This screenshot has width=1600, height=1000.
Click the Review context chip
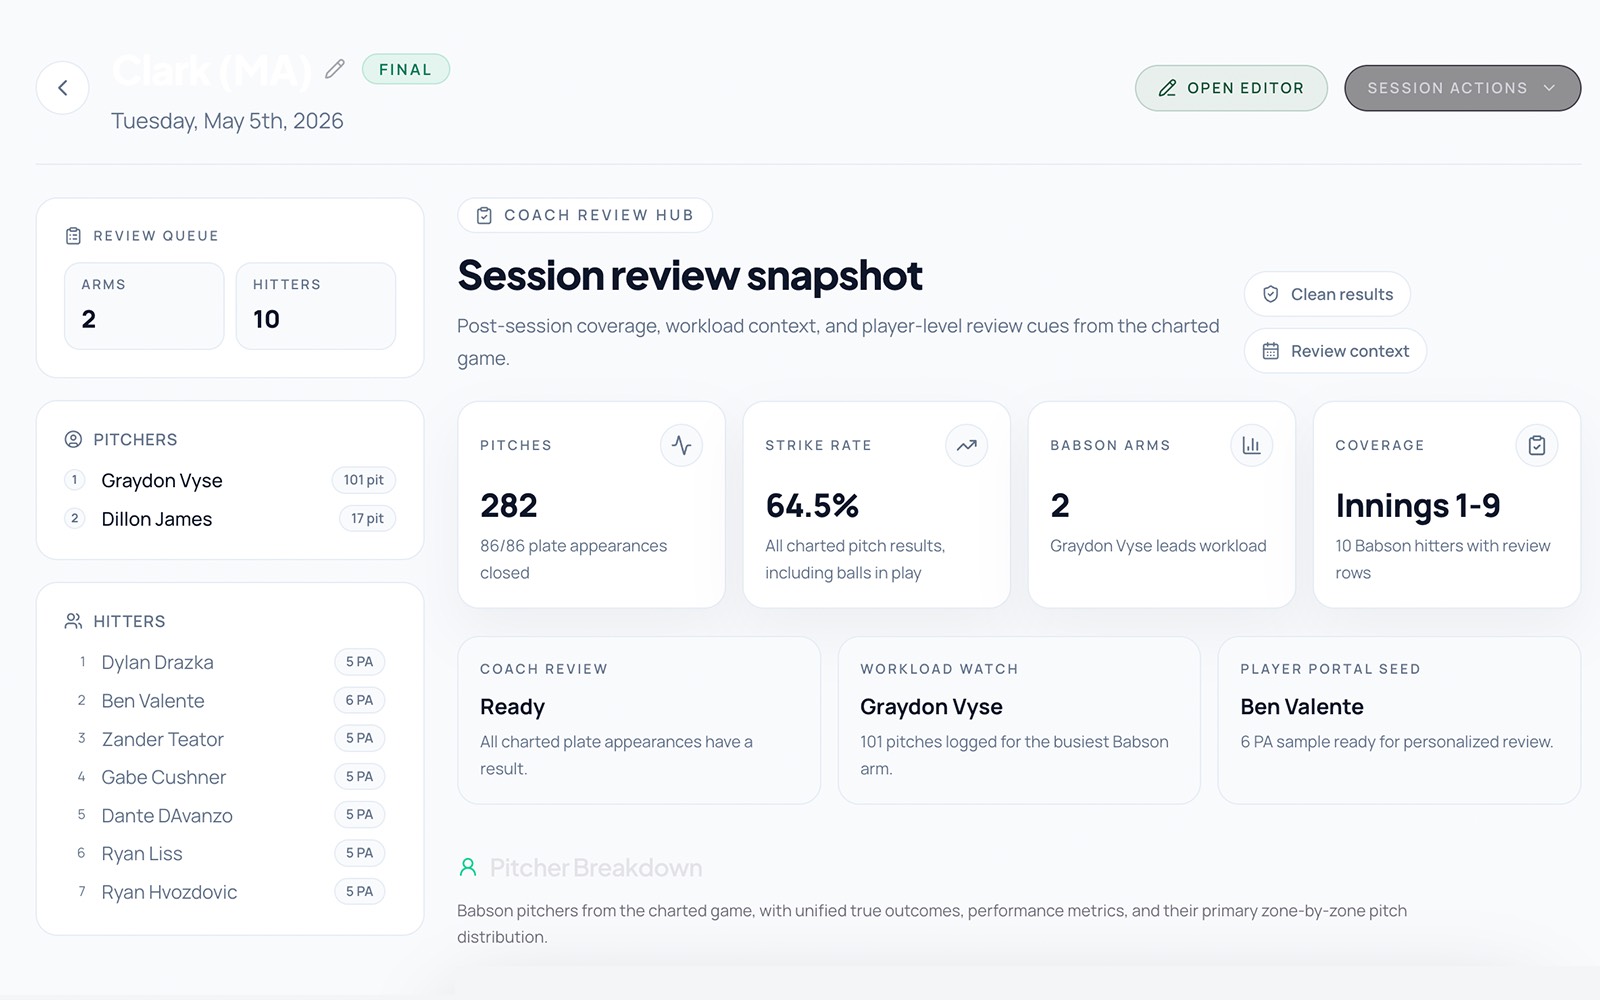(x=1335, y=351)
